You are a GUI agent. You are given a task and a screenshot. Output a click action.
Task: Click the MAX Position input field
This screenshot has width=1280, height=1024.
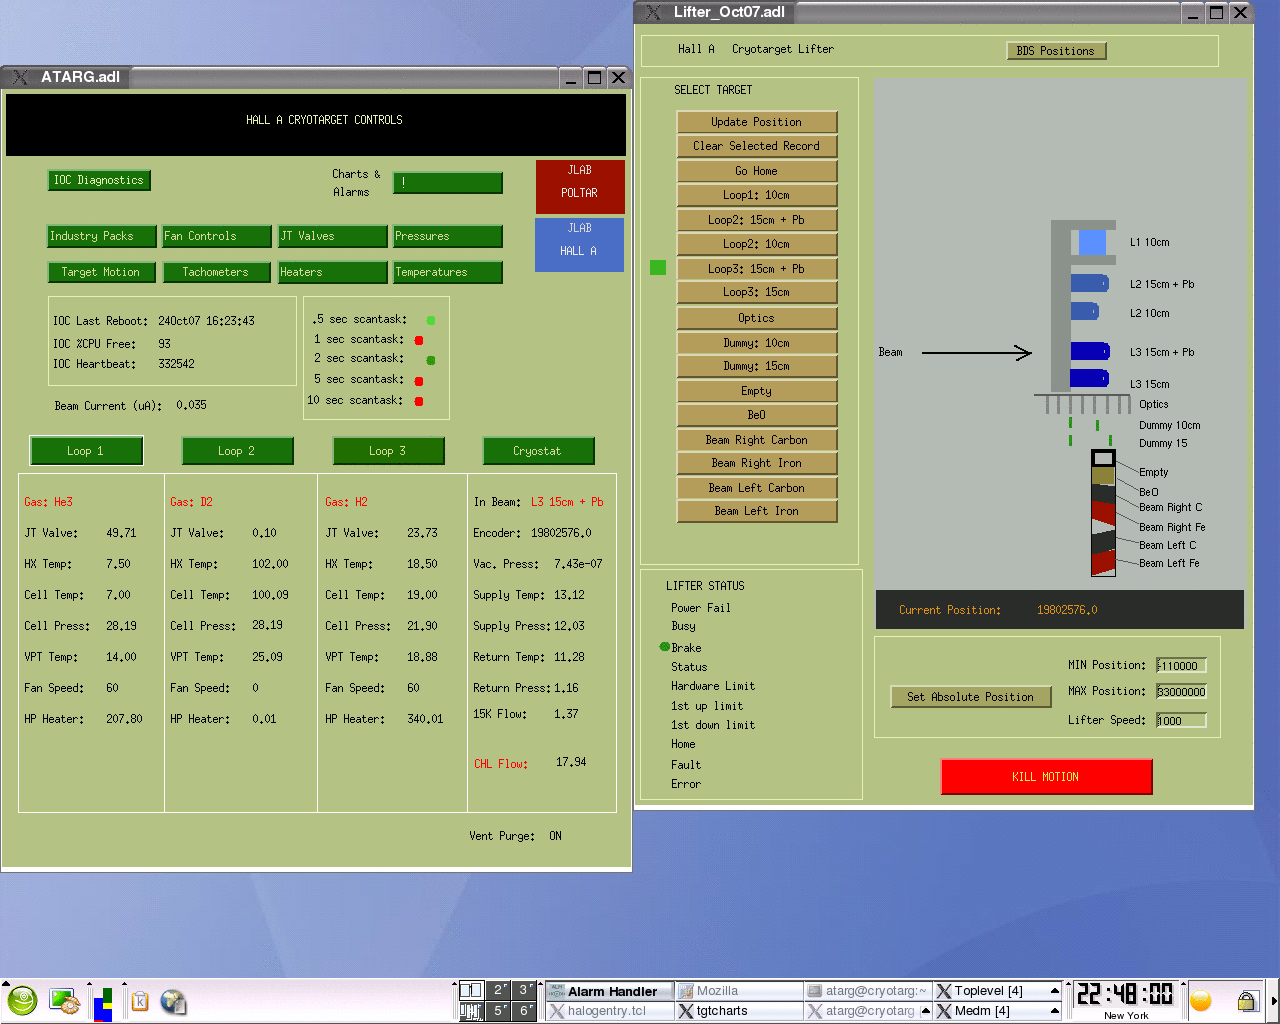pos(1181,692)
